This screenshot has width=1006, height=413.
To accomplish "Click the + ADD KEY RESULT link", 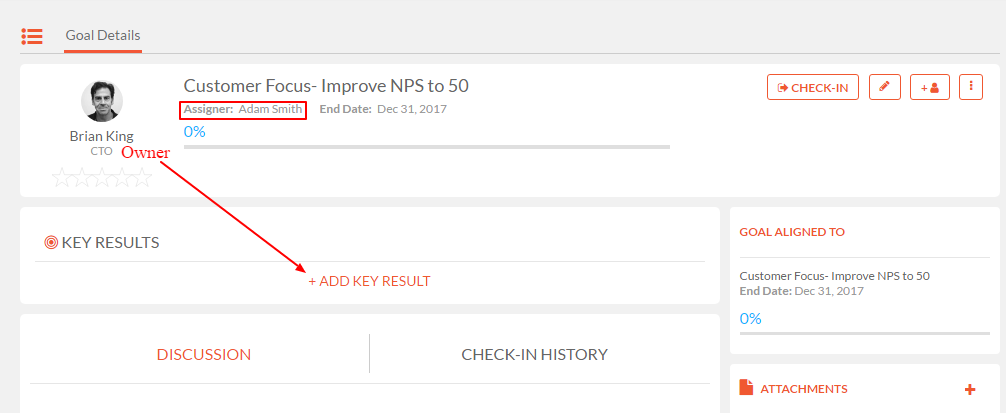I will [370, 281].
